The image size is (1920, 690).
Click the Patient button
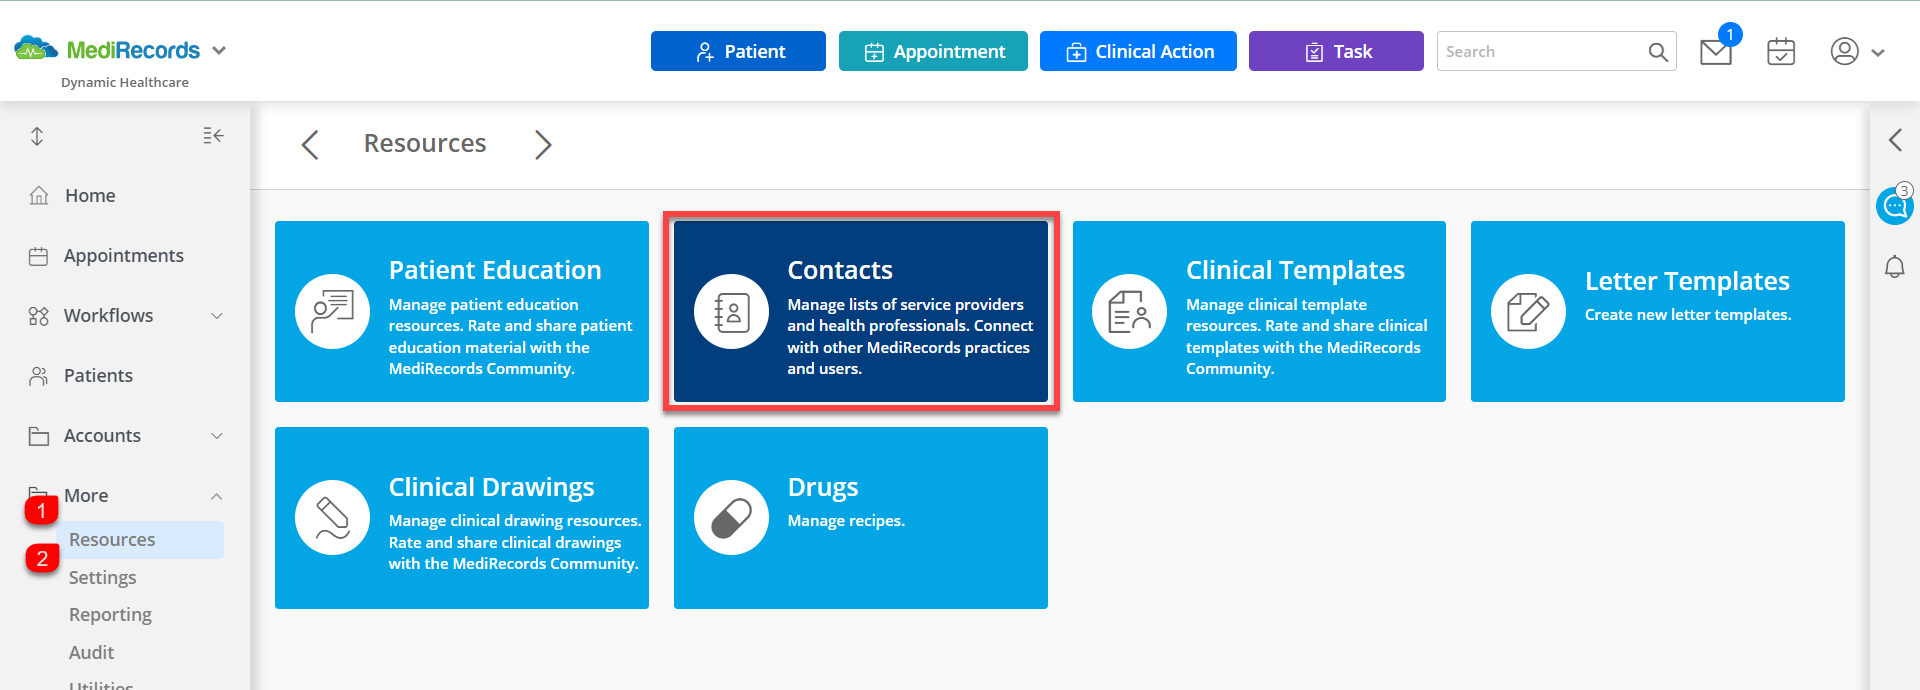738,51
